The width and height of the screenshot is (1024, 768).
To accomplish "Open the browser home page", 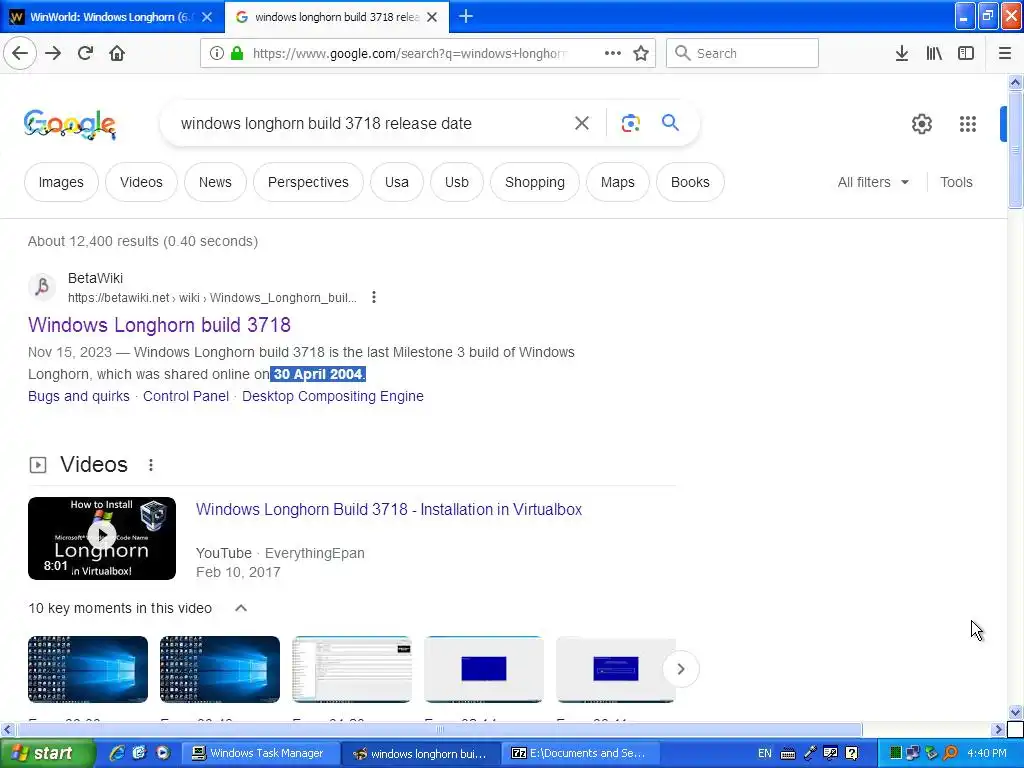I will [x=117, y=53].
